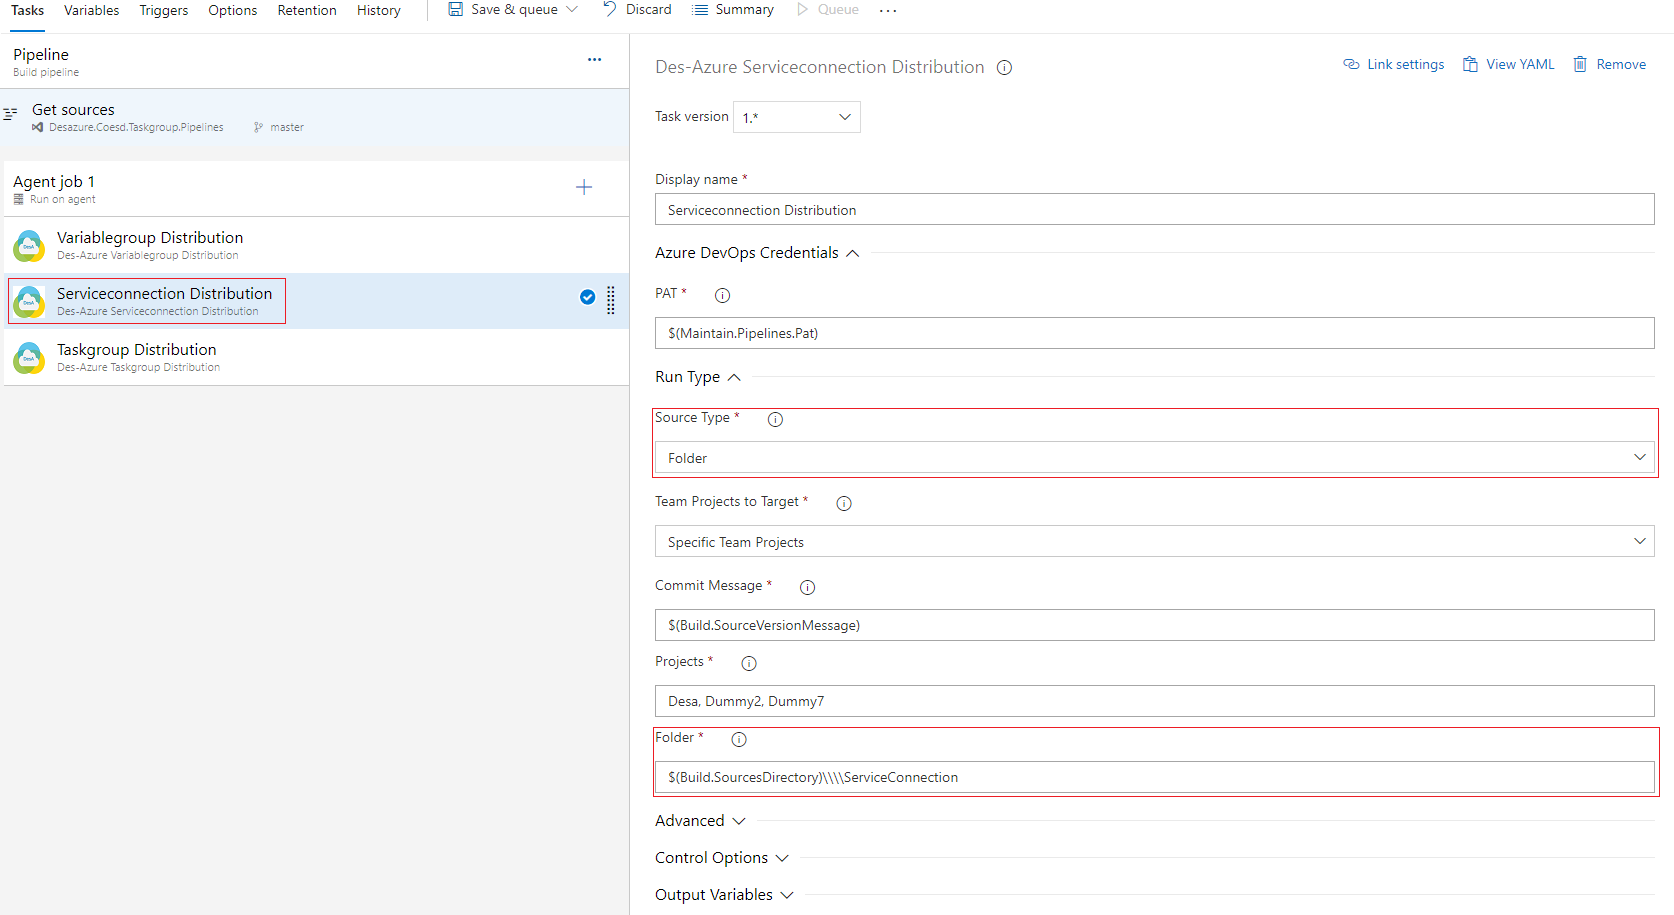This screenshot has width=1674, height=915.
Task: Click the Remove task link
Action: pyautogui.click(x=1609, y=64)
